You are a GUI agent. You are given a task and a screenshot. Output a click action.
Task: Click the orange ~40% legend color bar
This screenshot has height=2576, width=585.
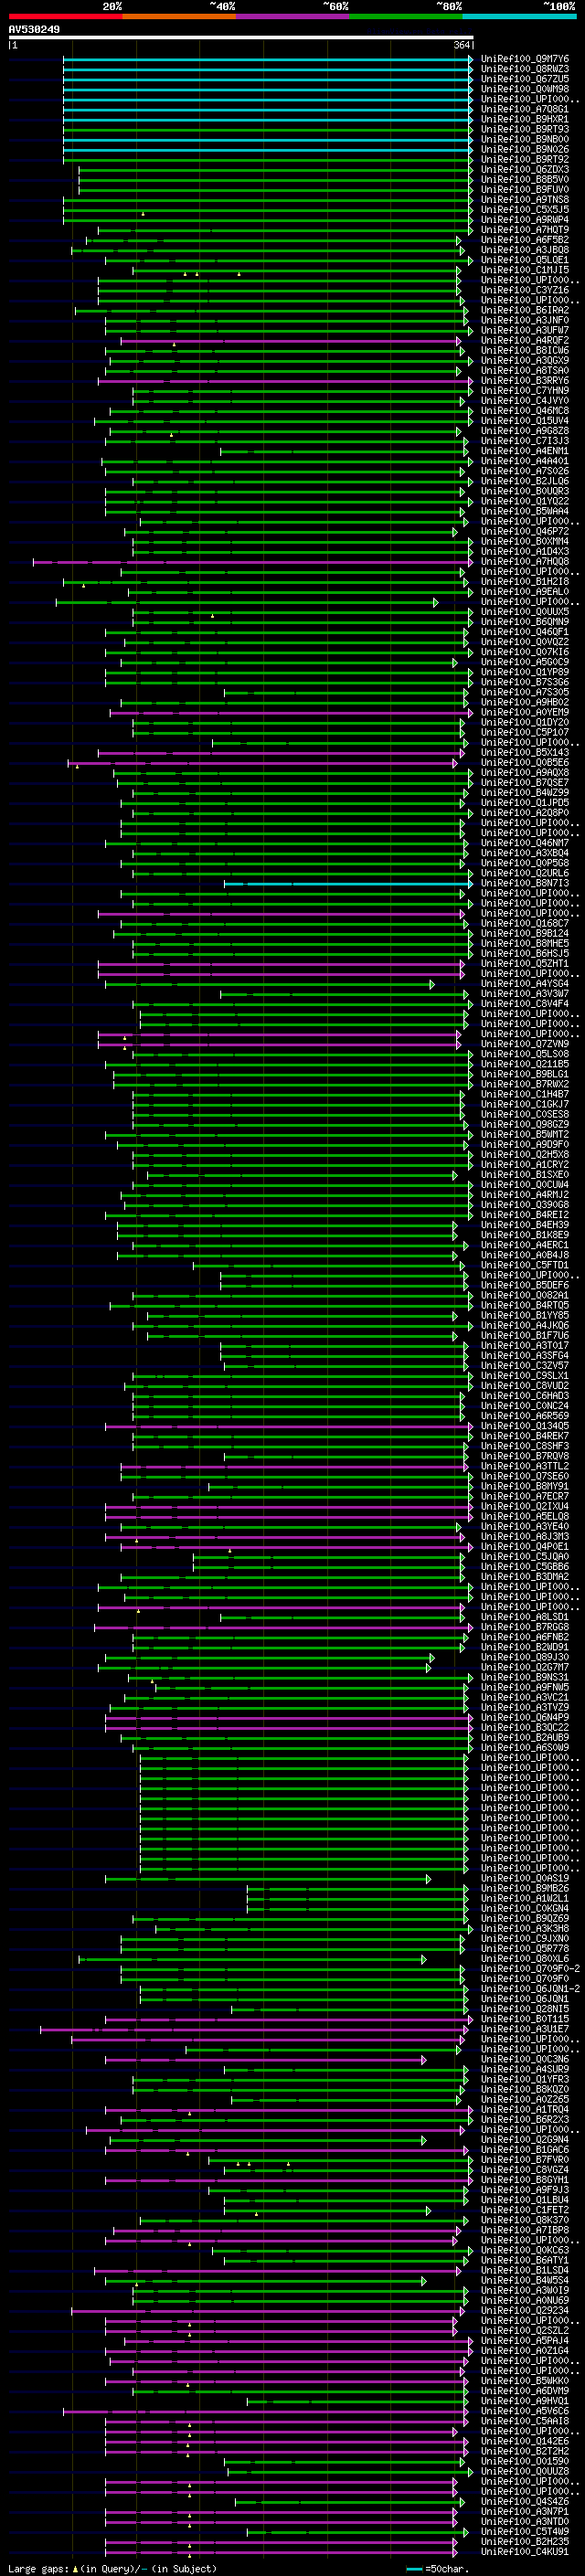click(x=179, y=16)
